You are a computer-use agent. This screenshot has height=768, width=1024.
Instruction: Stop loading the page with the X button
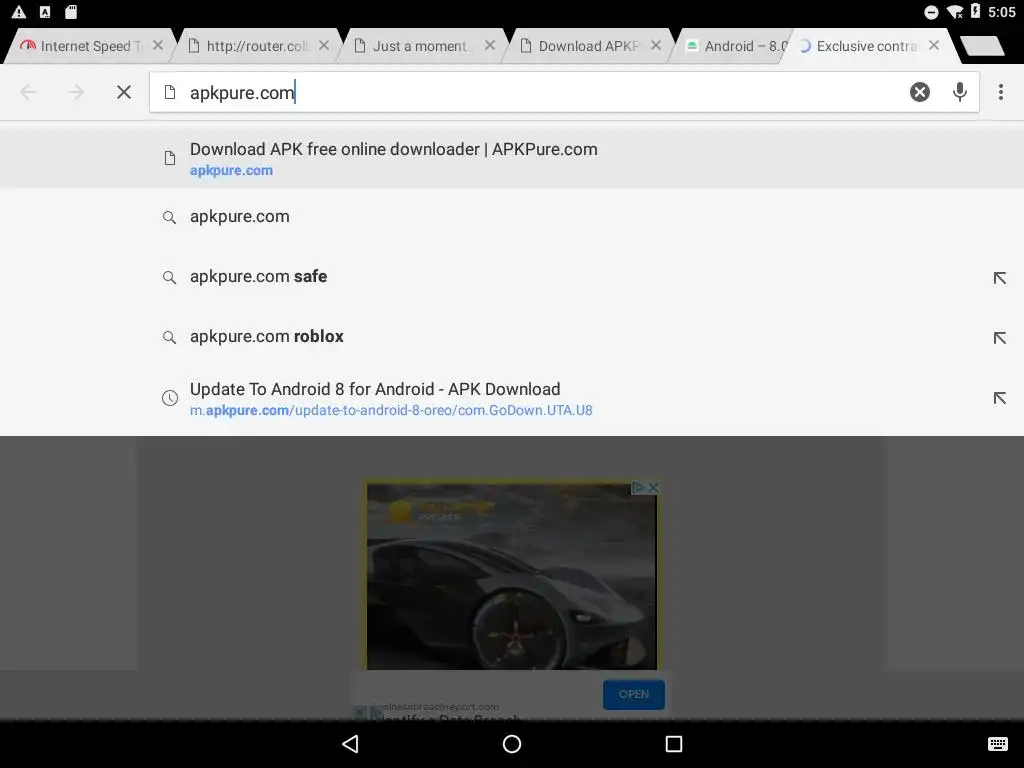123,92
